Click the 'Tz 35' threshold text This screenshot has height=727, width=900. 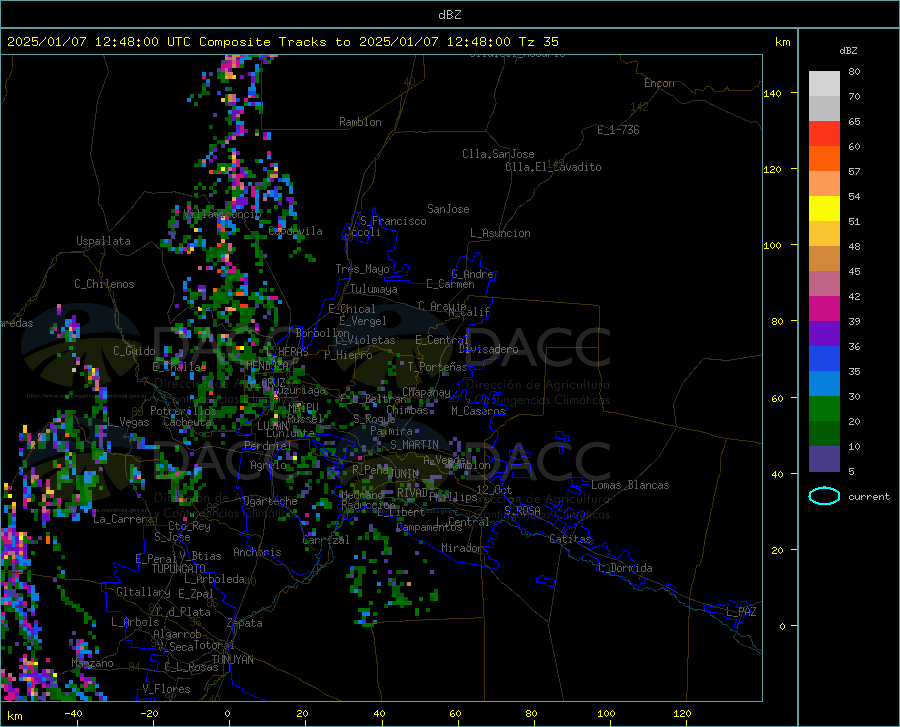[538, 42]
